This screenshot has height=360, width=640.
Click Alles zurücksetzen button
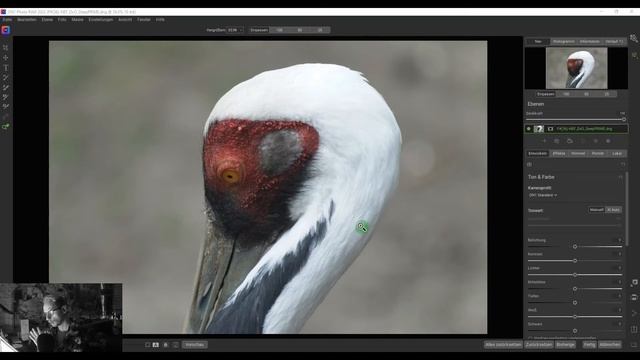coord(503,345)
